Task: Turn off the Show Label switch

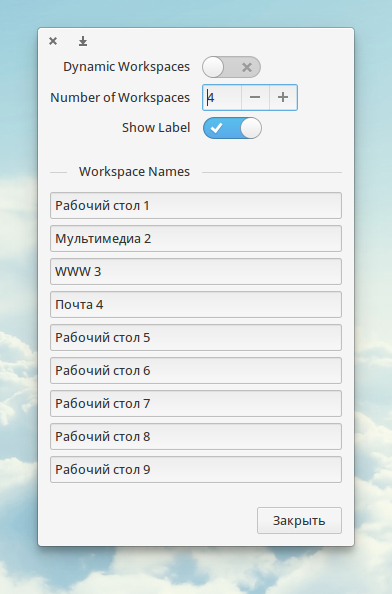Action: (x=232, y=128)
